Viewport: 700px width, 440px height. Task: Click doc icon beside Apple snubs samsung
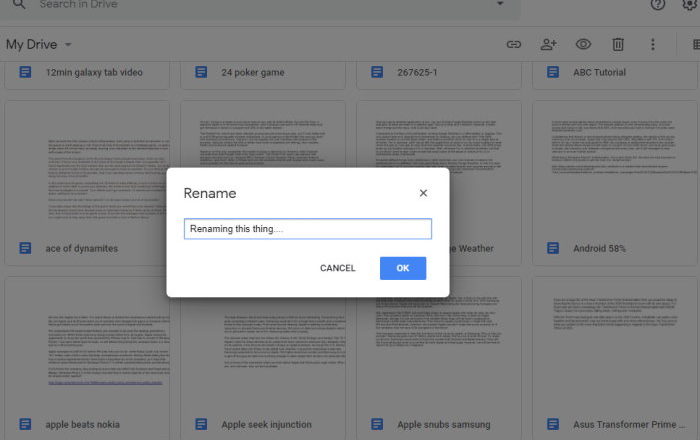tap(377, 424)
